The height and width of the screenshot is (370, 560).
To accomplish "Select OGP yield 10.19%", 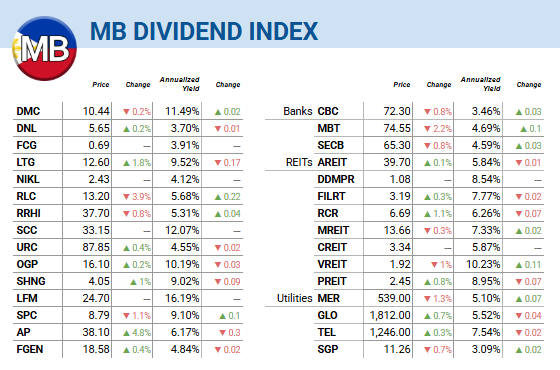I will pyautogui.click(x=182, y=265).
